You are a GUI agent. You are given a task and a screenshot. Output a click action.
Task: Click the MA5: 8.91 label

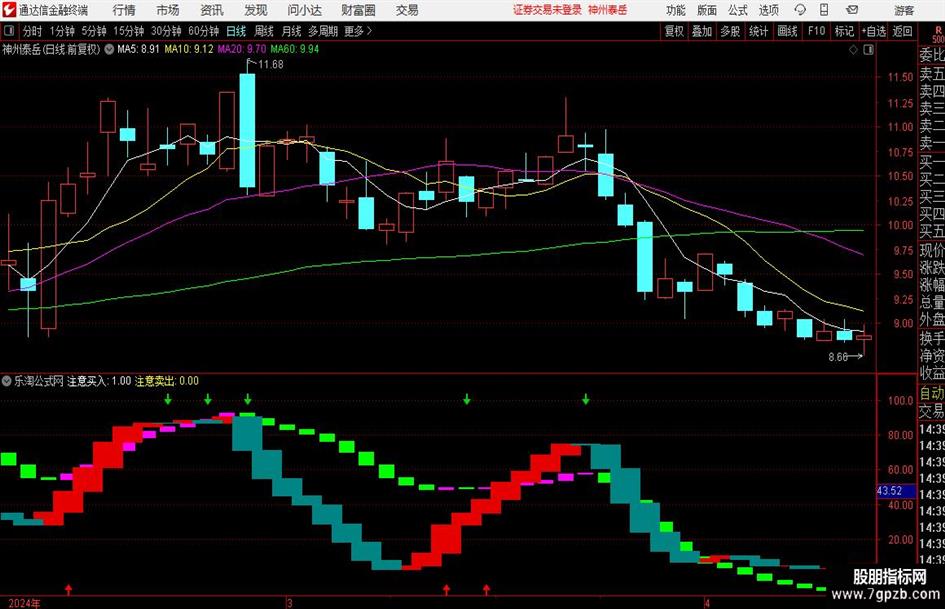click(138, 49)
